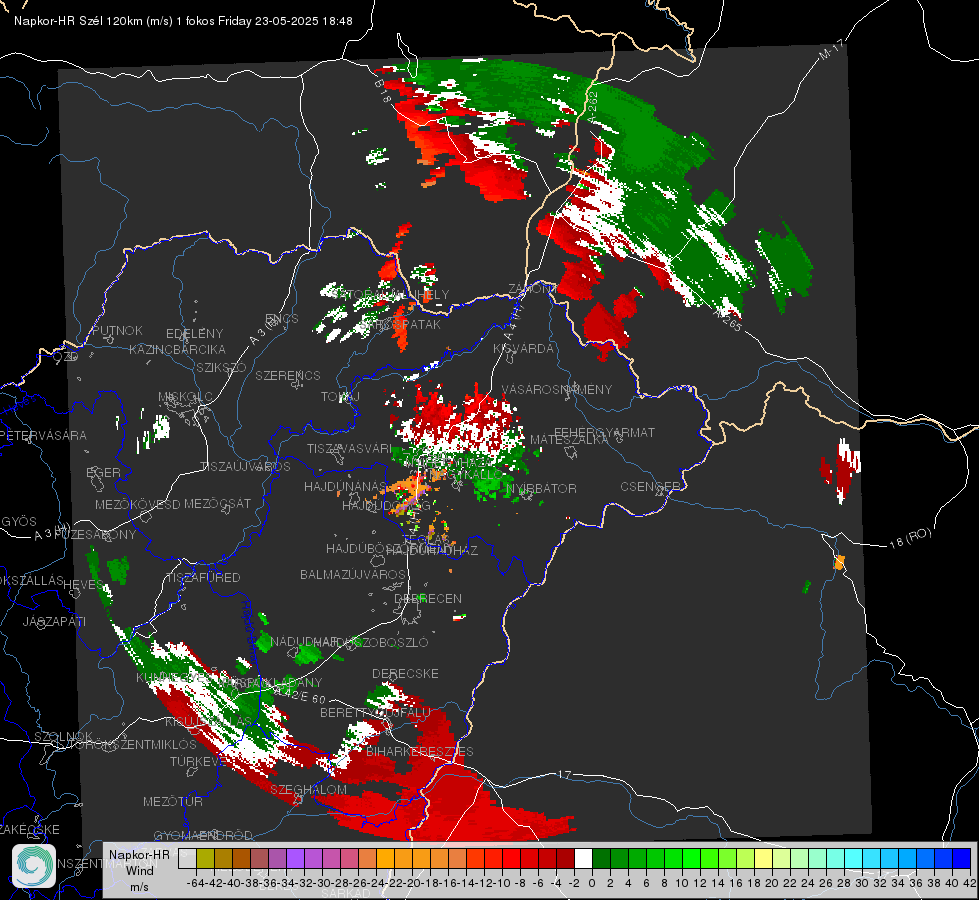Select the TÚRKEVE label
Screen dimensions: 979x900
tap(197, 761)
